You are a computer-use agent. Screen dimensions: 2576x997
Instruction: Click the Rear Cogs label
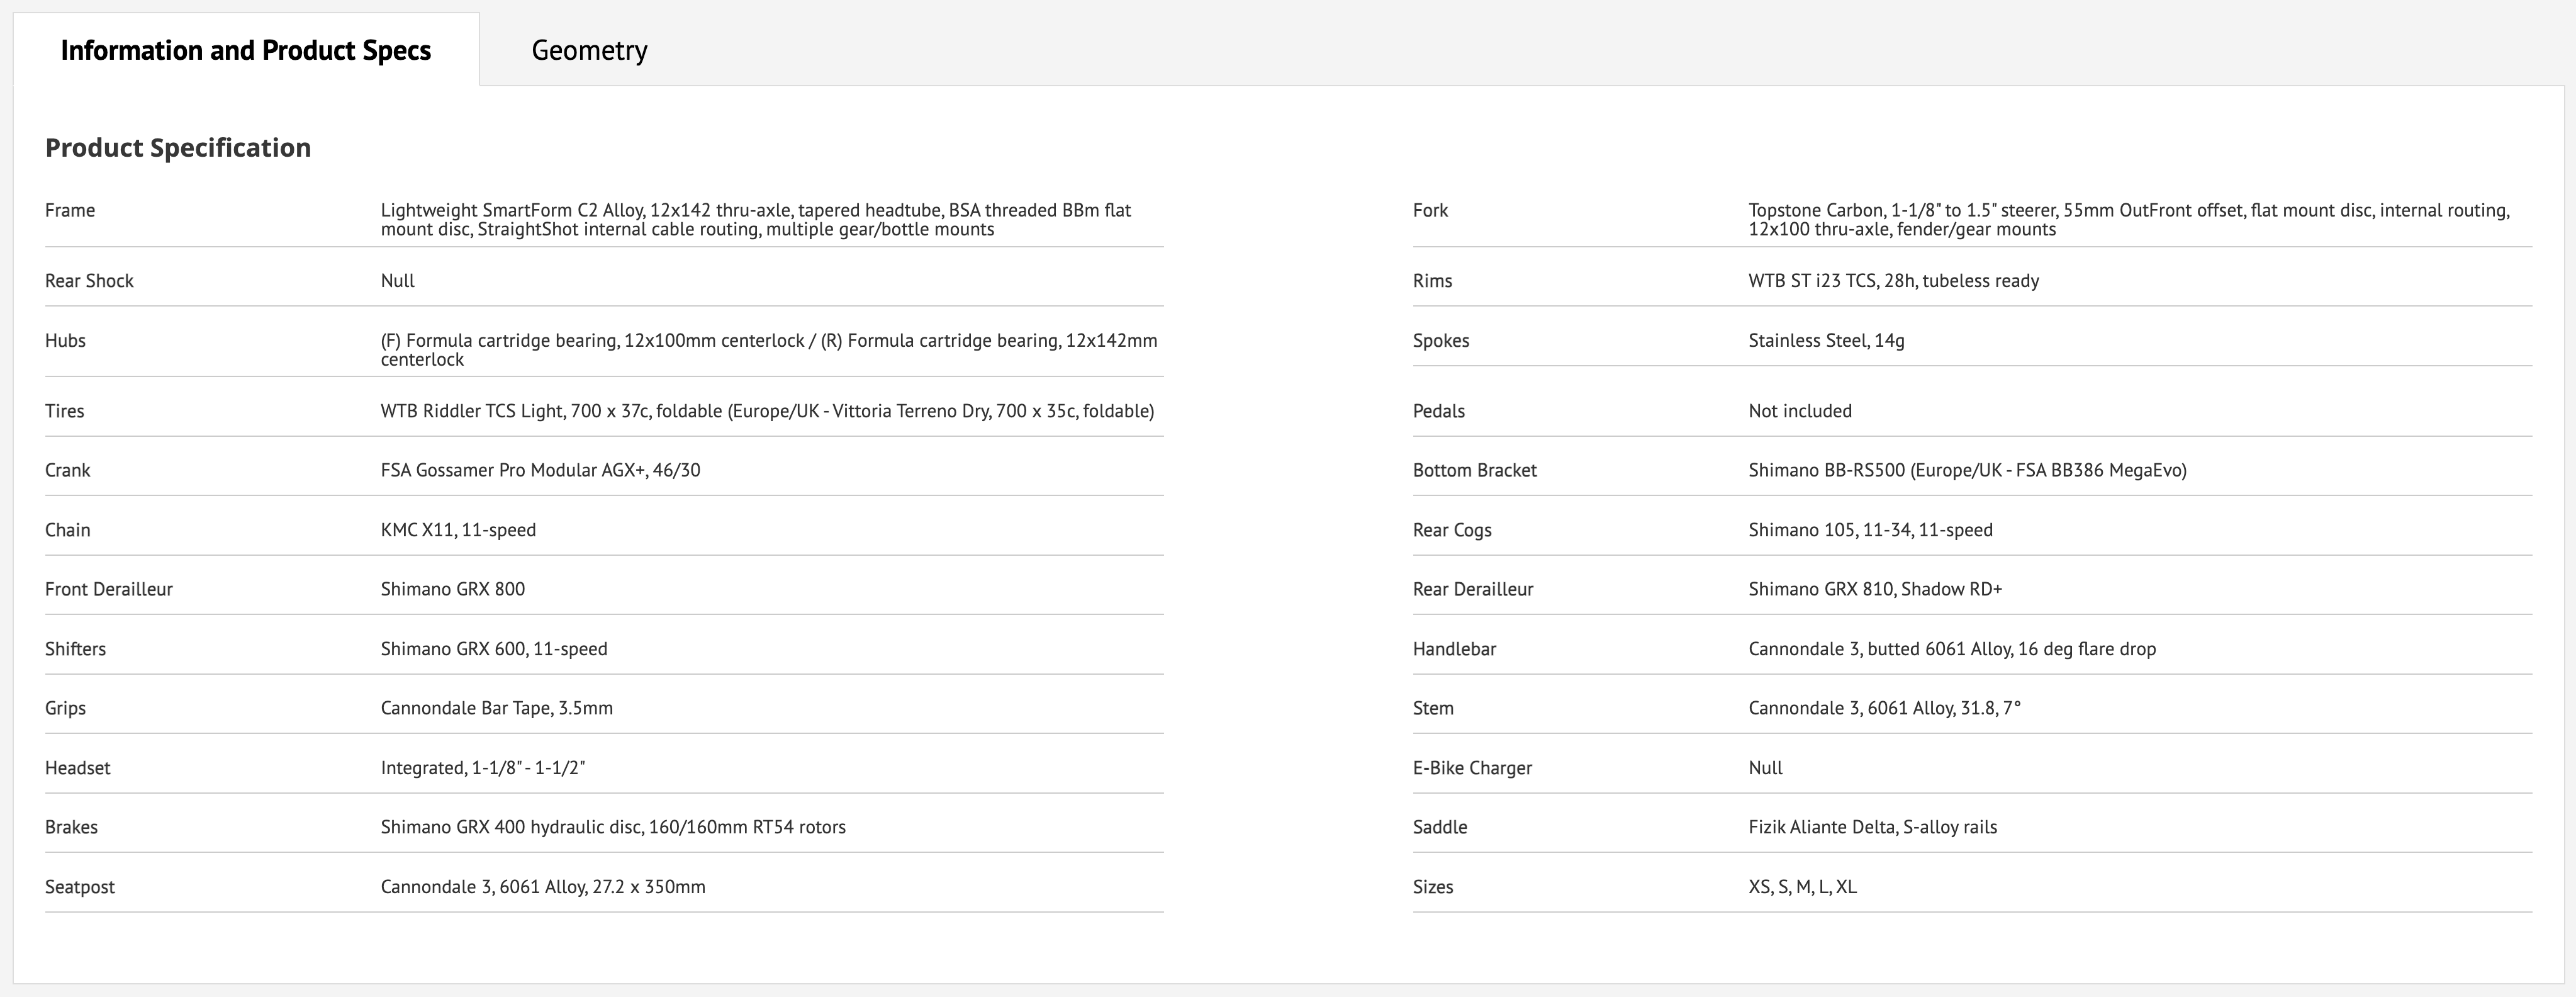pos(1452,530)
